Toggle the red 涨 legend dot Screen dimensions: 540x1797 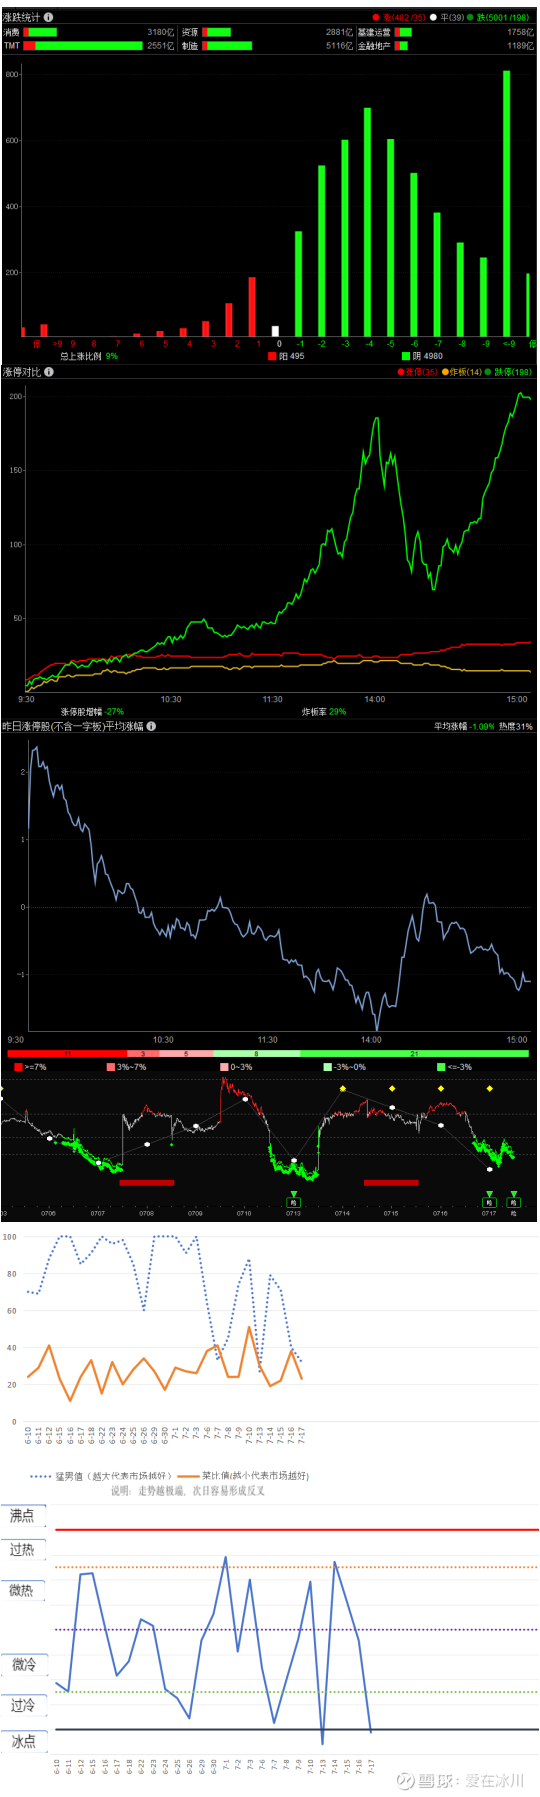coord(376,18)
